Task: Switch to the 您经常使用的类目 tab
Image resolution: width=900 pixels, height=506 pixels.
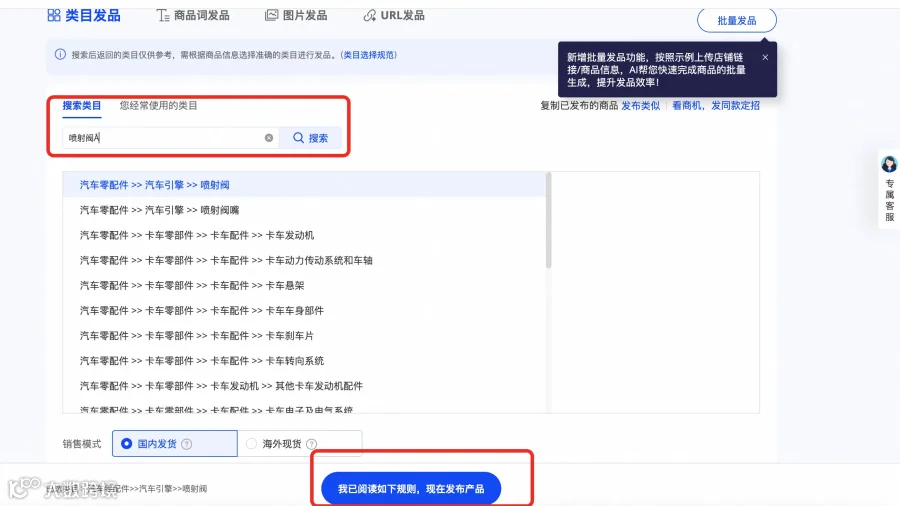Action: pyautogui.click(x=158, y=106)
